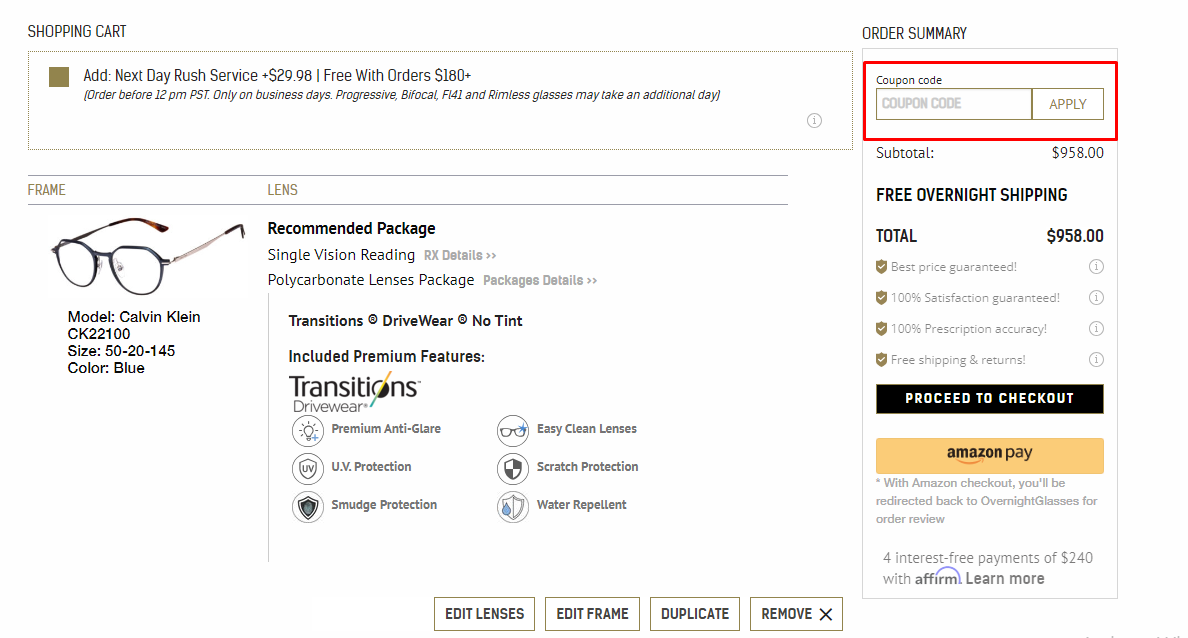Click the Calvin Klein frame thumbnail
The height and width of the screenshot is (638, 1188).
click(147, 256)
